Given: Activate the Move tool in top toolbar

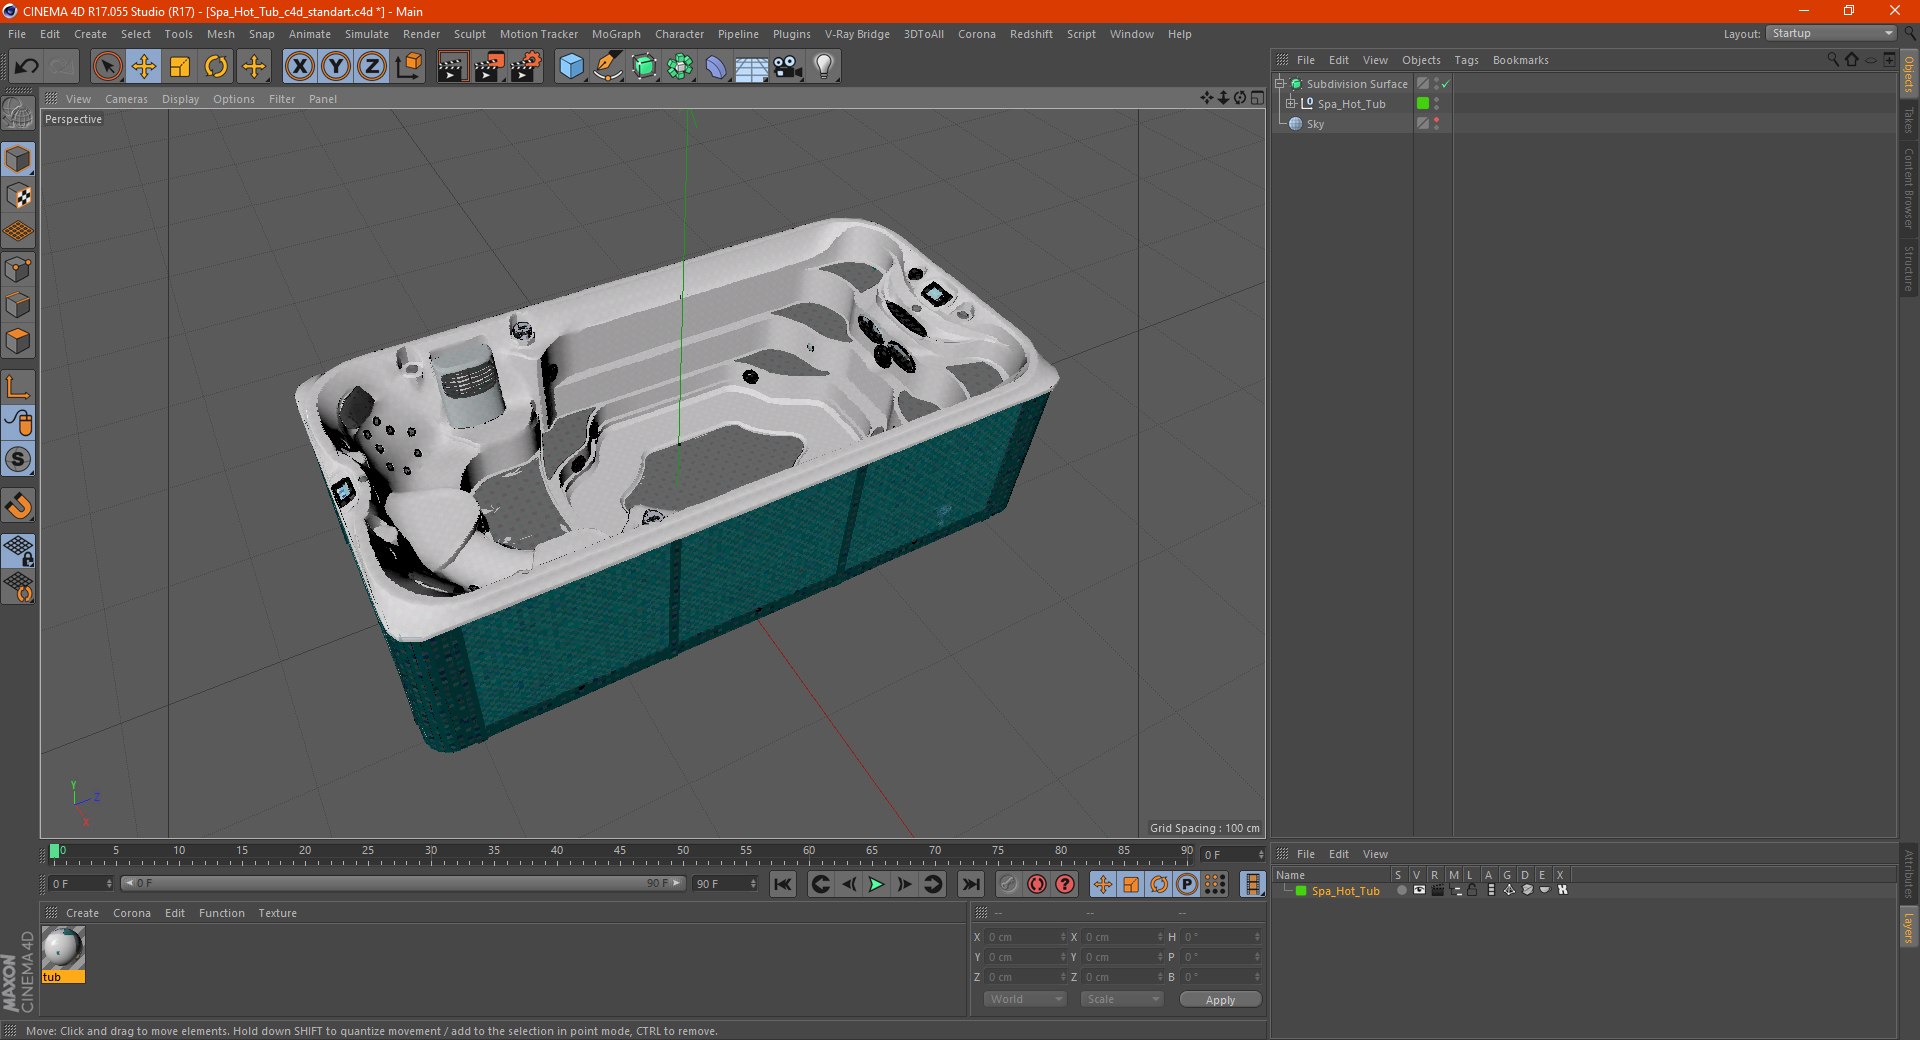Looking at the screenshot, I should click(x=143, y=67).
